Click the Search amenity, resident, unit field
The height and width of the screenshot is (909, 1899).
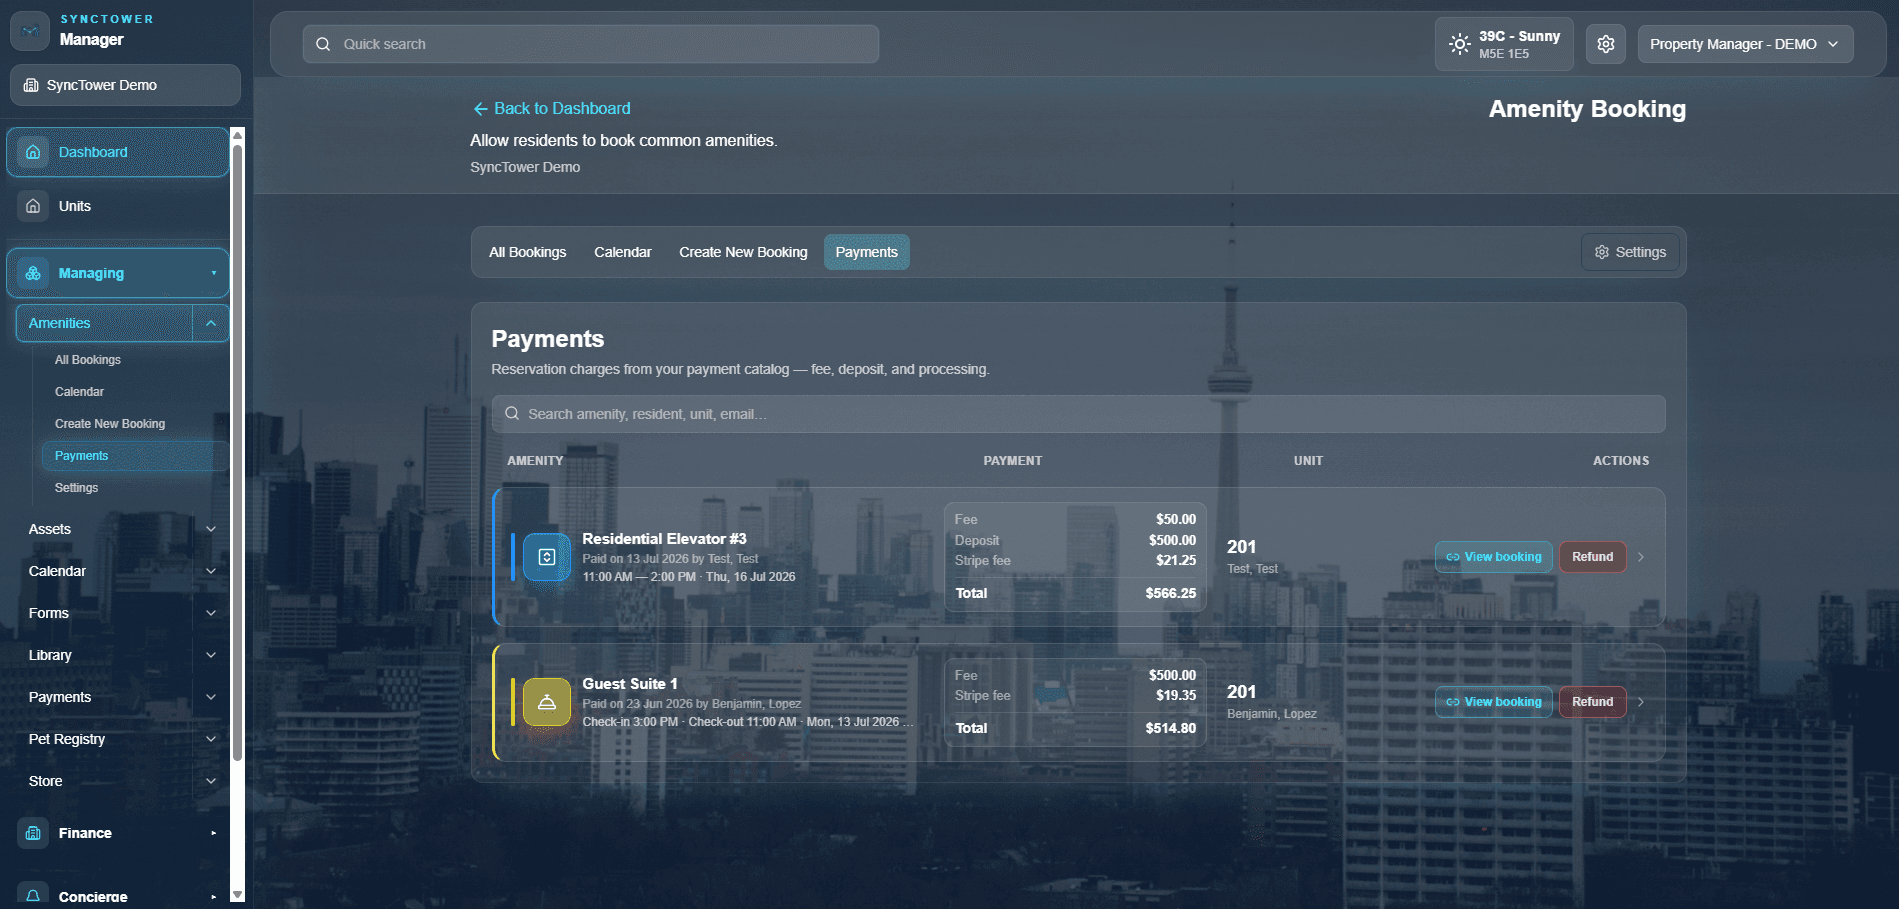point(1078,414)
